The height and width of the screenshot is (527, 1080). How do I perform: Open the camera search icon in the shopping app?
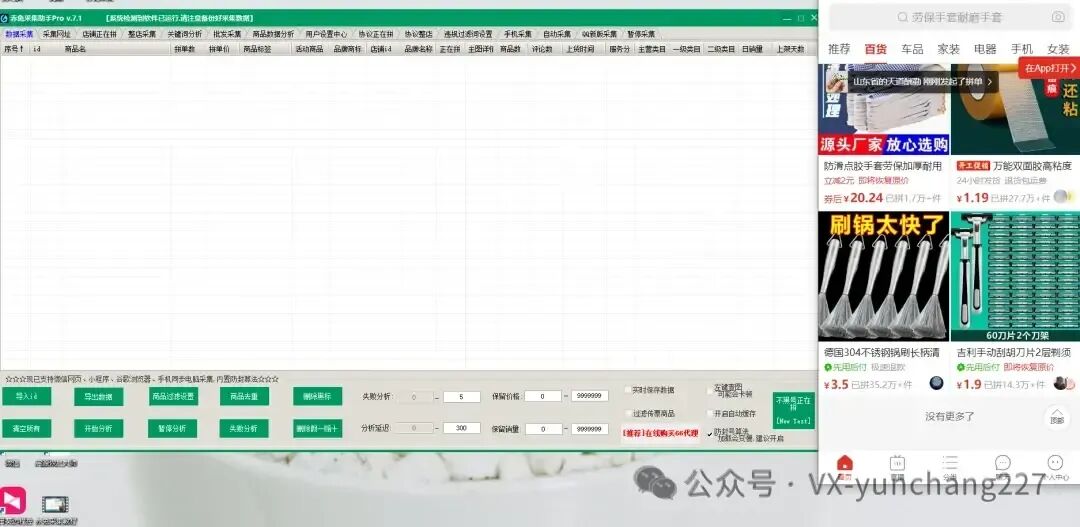point(1058,17)
